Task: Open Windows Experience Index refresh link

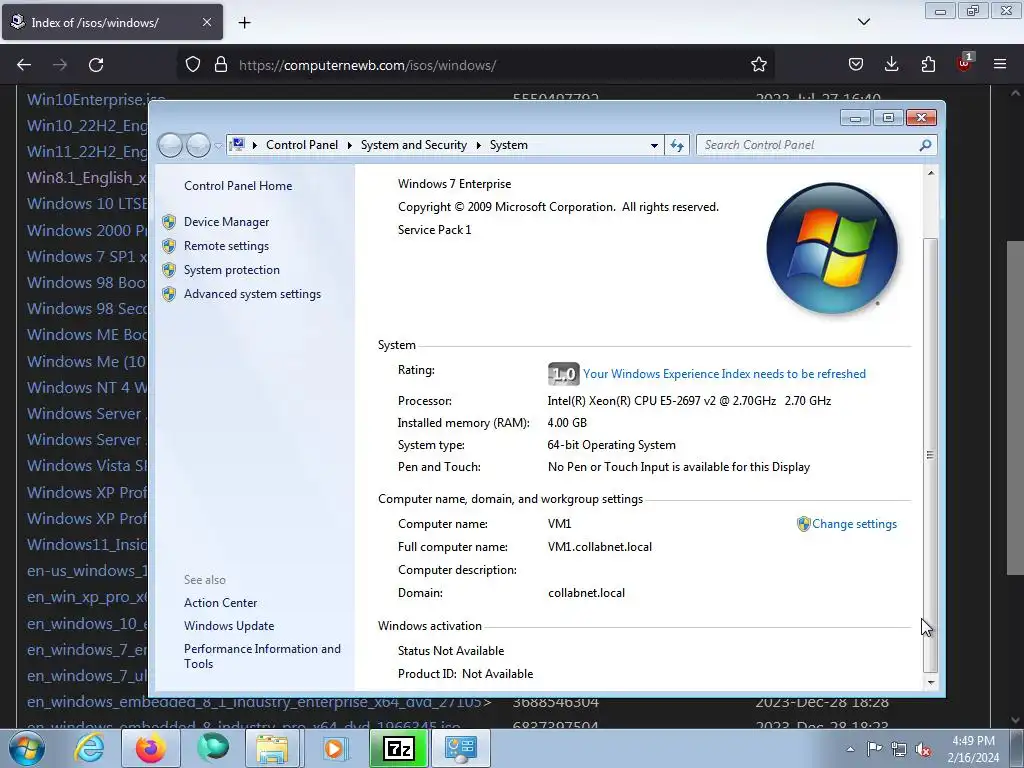Action: point(724,374)
